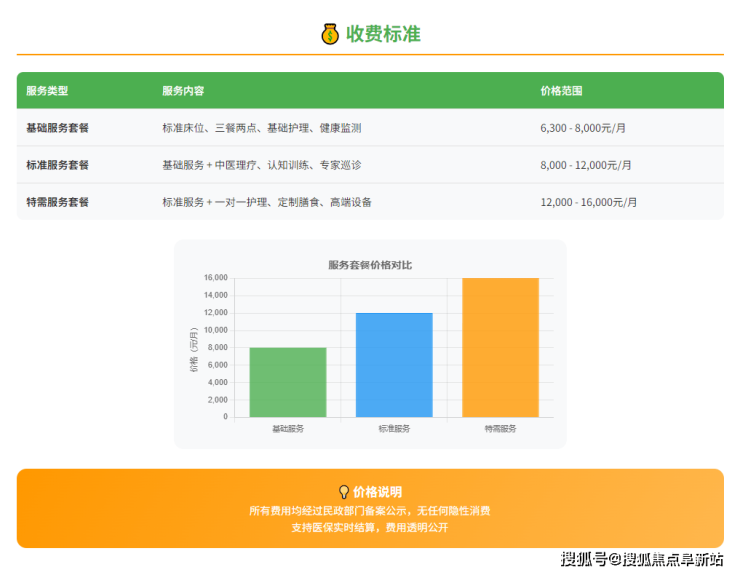Click the 12,000 - 16,000元/月 price cell

[x=589, y=202]
